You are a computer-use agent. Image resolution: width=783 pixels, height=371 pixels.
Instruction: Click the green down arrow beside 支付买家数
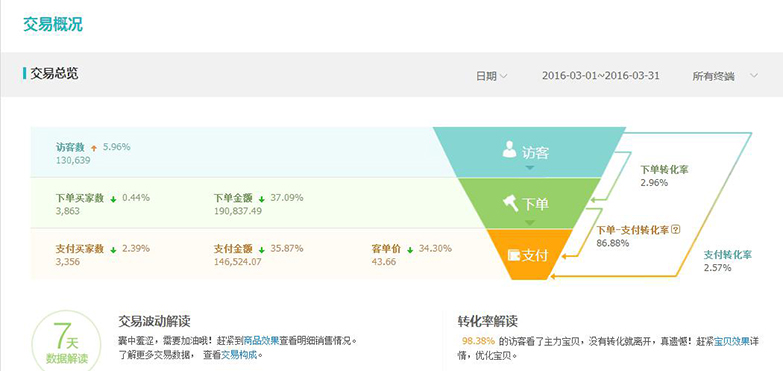click(113, 250)
